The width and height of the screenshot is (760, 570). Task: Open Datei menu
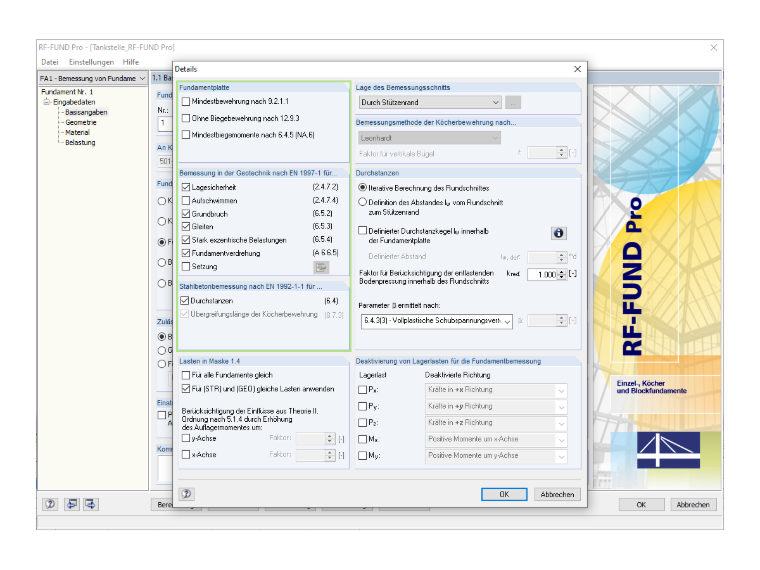click(x=50, y=62)
